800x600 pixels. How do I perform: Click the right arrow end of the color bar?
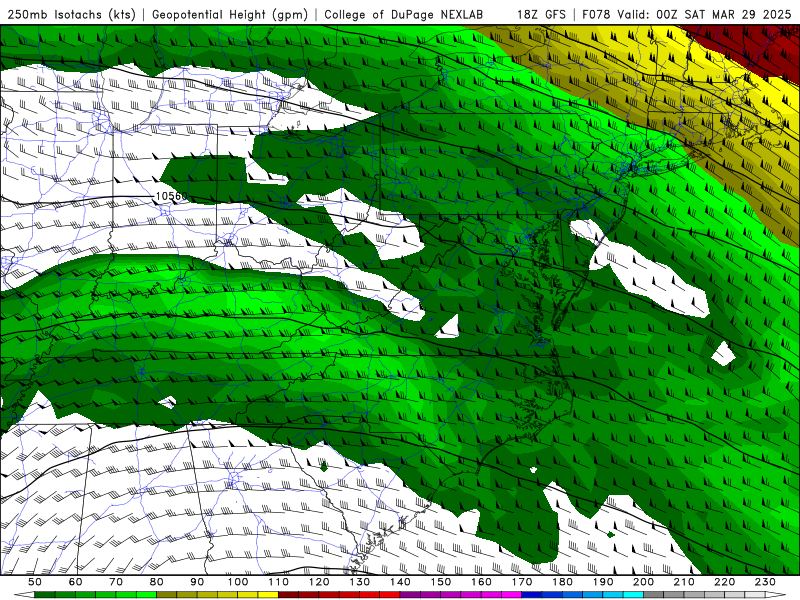tap(775, 595)
